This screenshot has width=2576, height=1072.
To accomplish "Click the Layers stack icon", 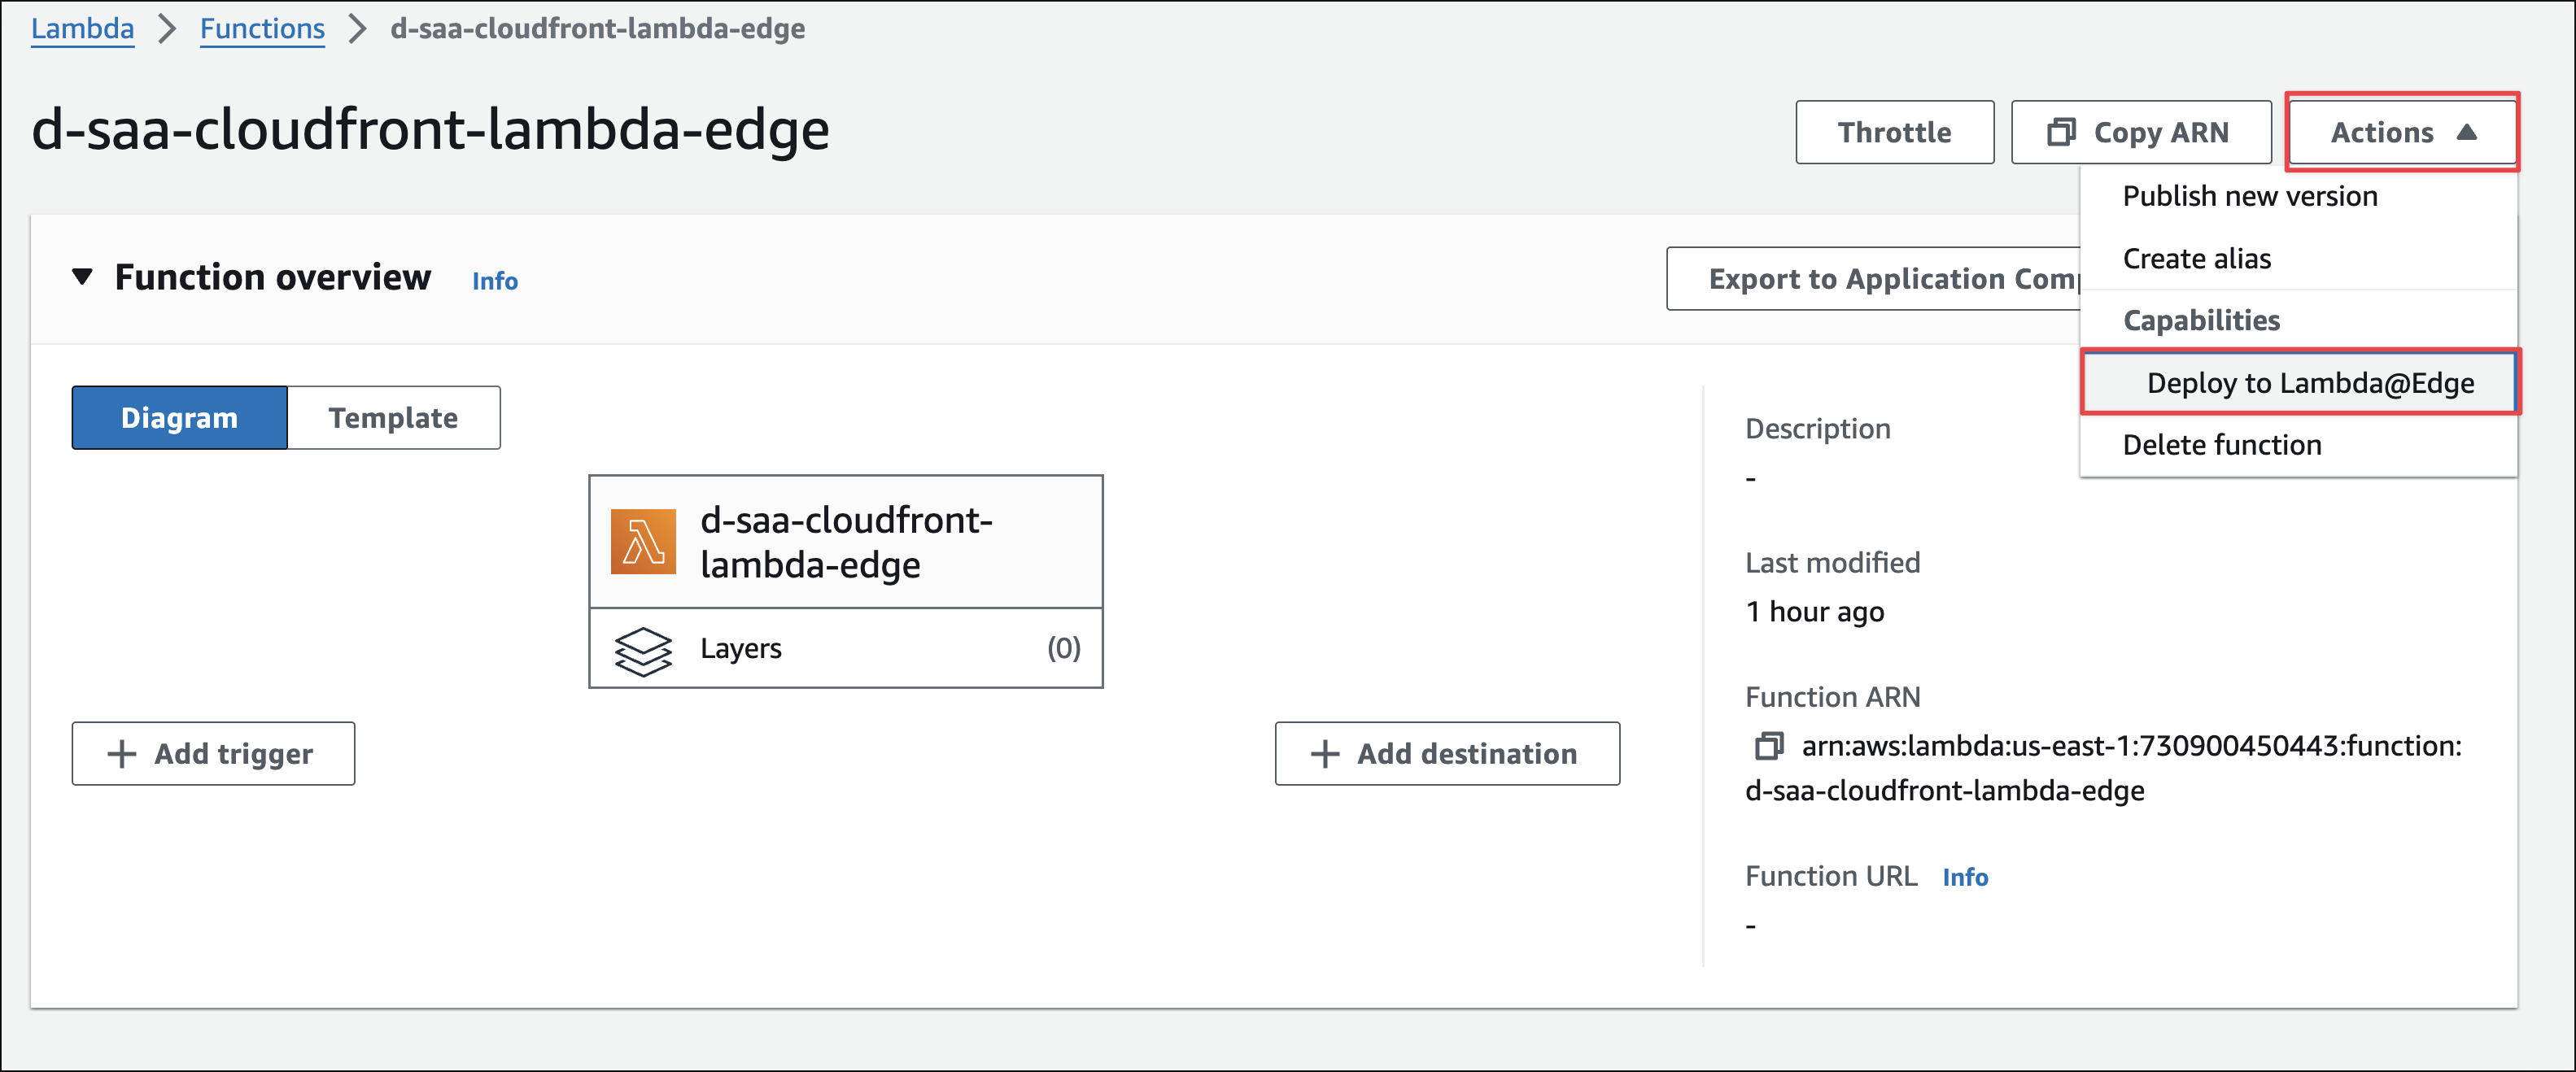I will (643, 651).
